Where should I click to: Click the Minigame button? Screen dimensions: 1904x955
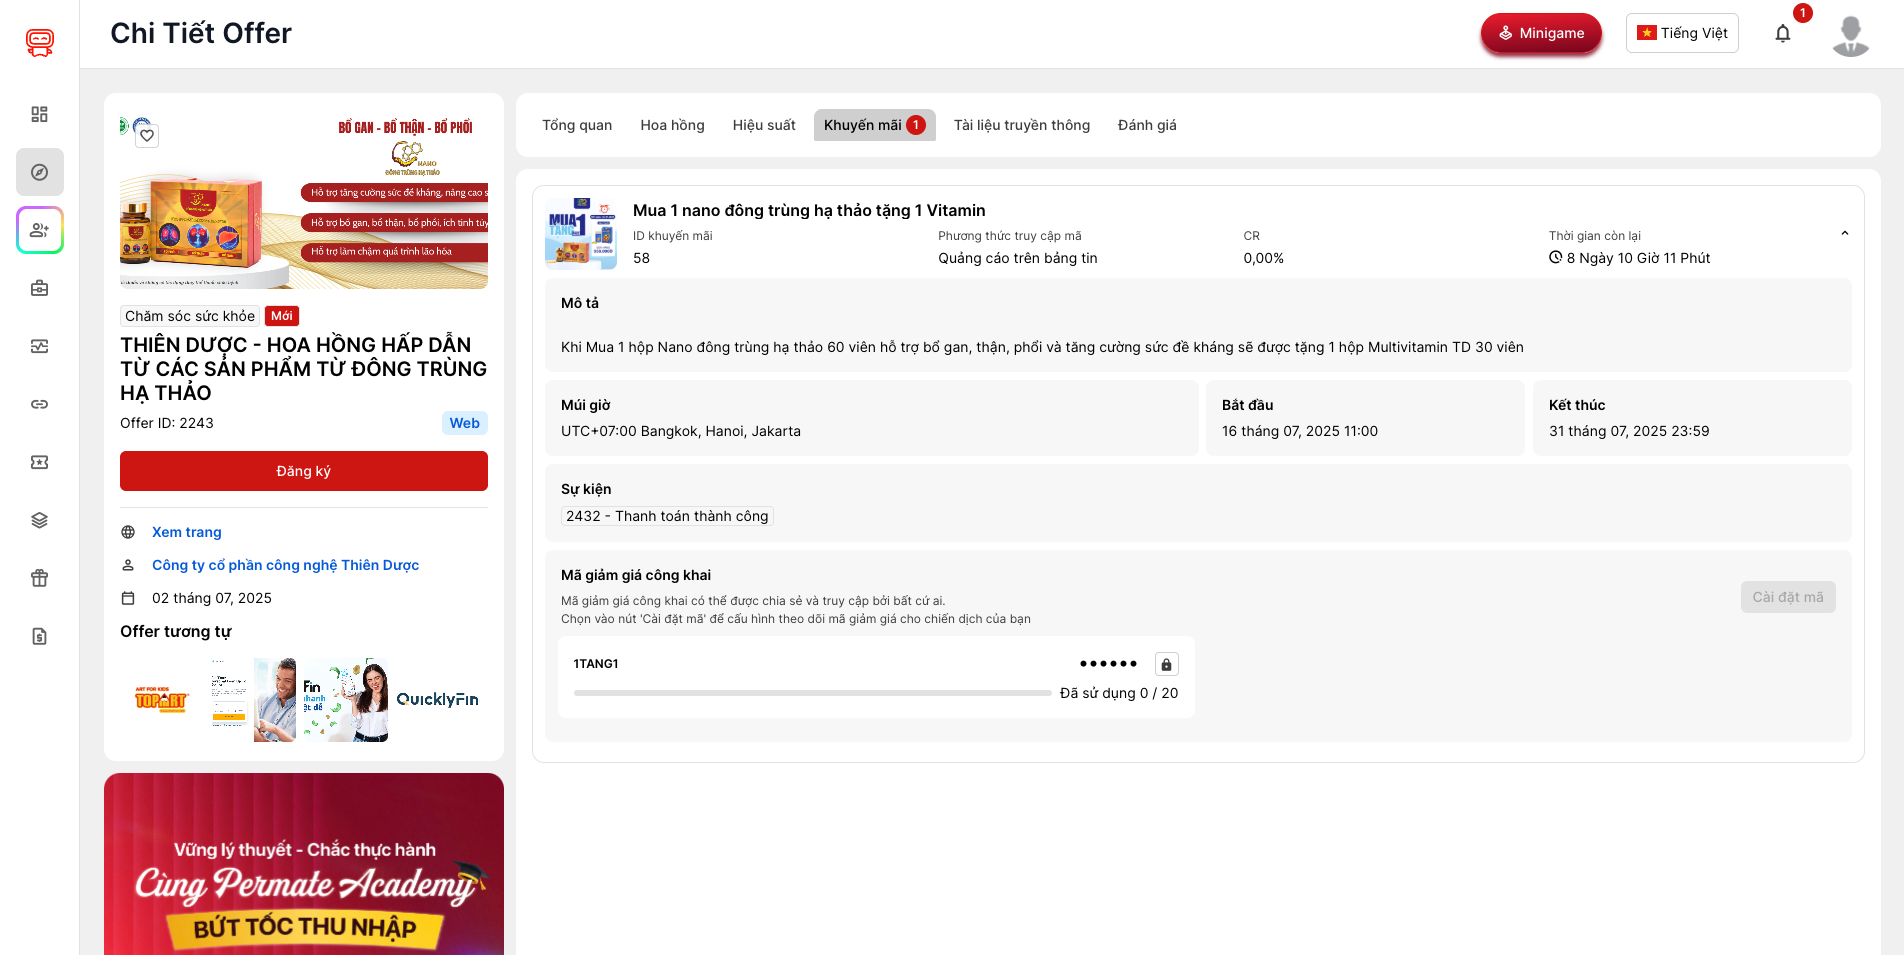(x=1541, y=33)
